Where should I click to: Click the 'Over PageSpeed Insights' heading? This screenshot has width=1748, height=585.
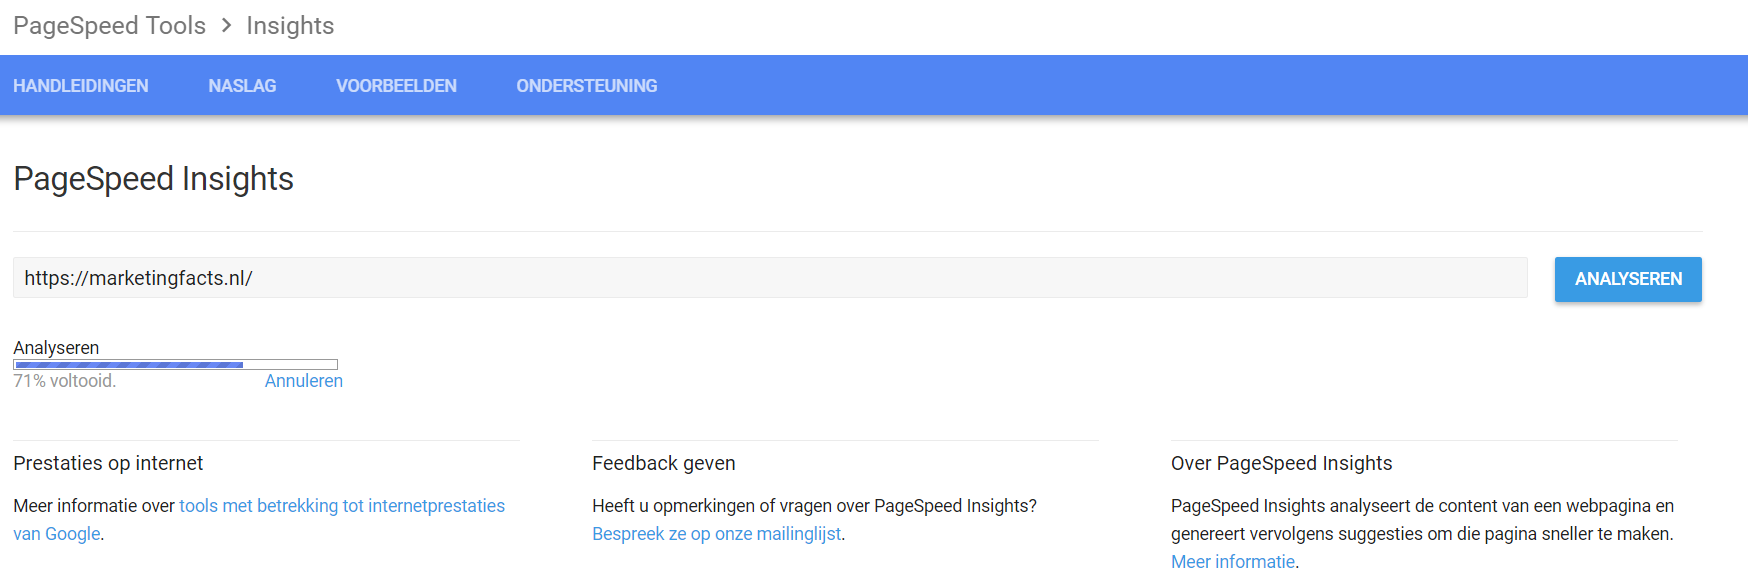point(1281,463)
